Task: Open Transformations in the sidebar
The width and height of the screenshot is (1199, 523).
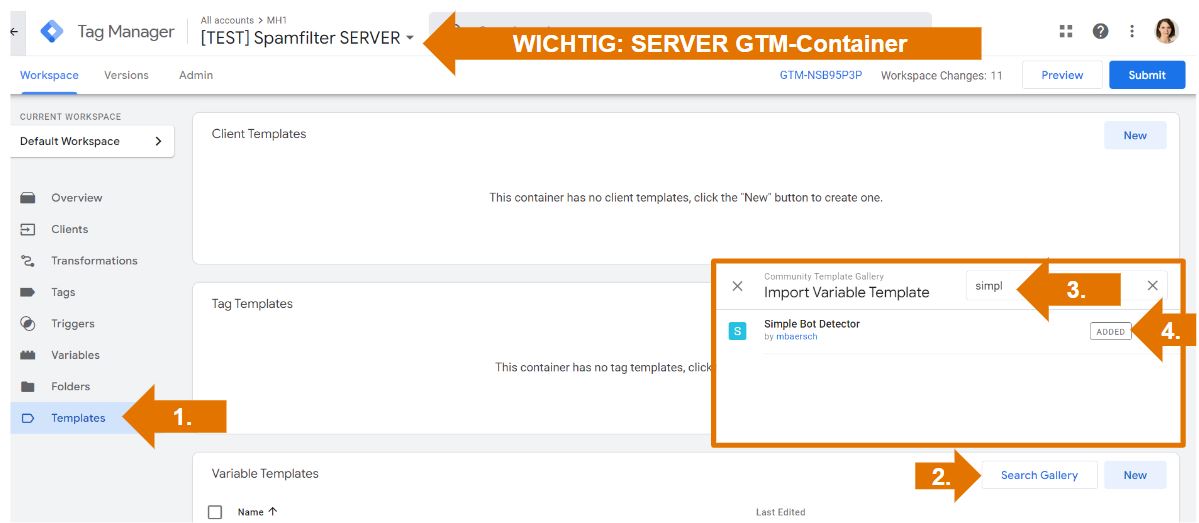Action: (x=92, y=261)
